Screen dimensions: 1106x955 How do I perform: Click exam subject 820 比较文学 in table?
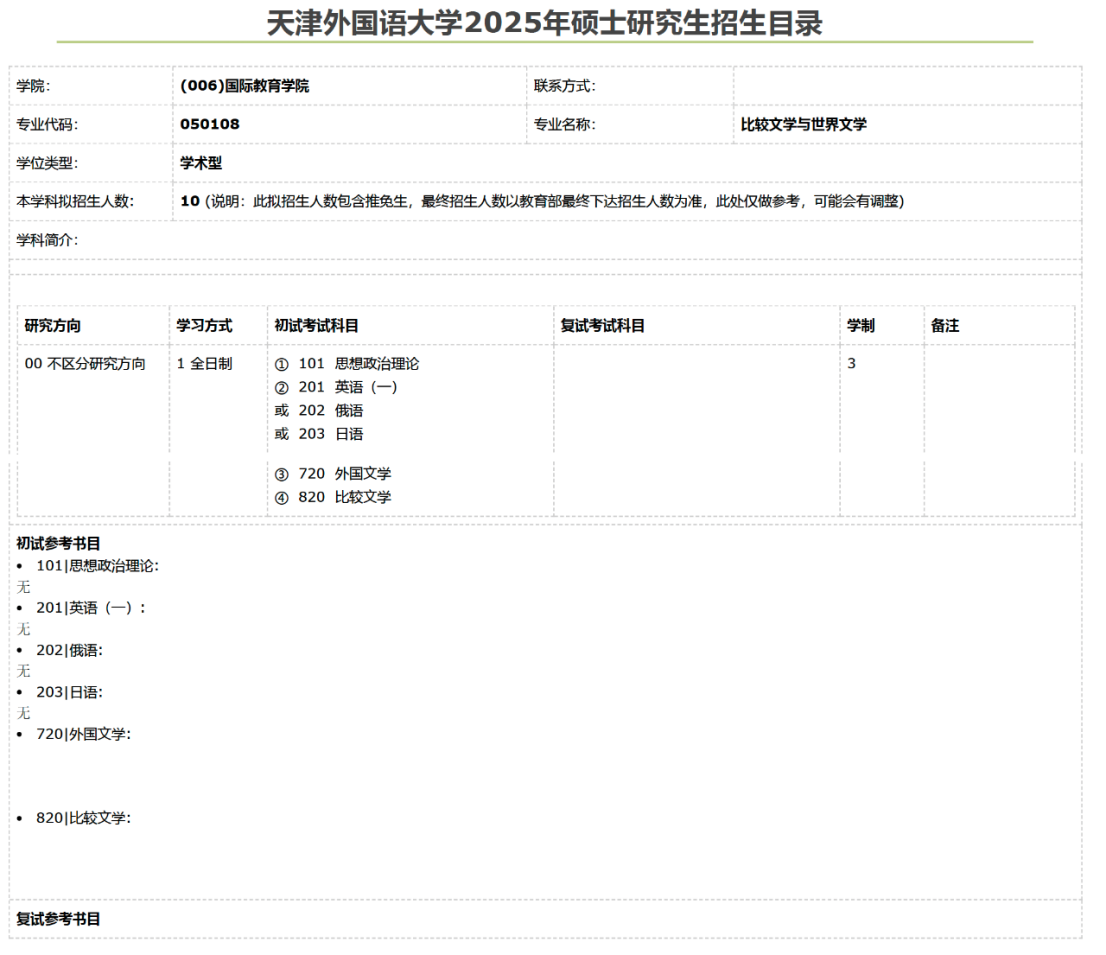click(333, 497)
